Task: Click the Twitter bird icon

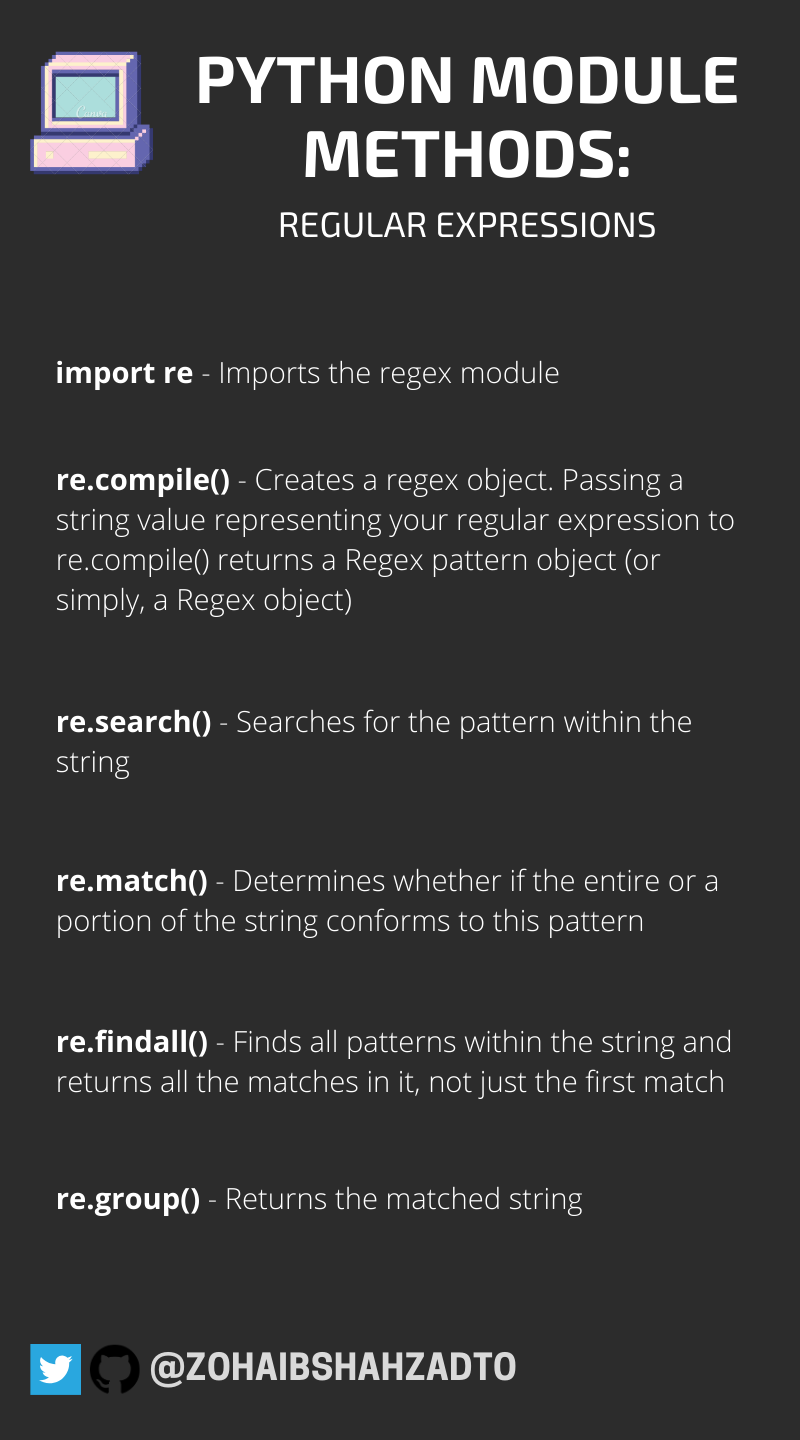Action: [55, 1369]
